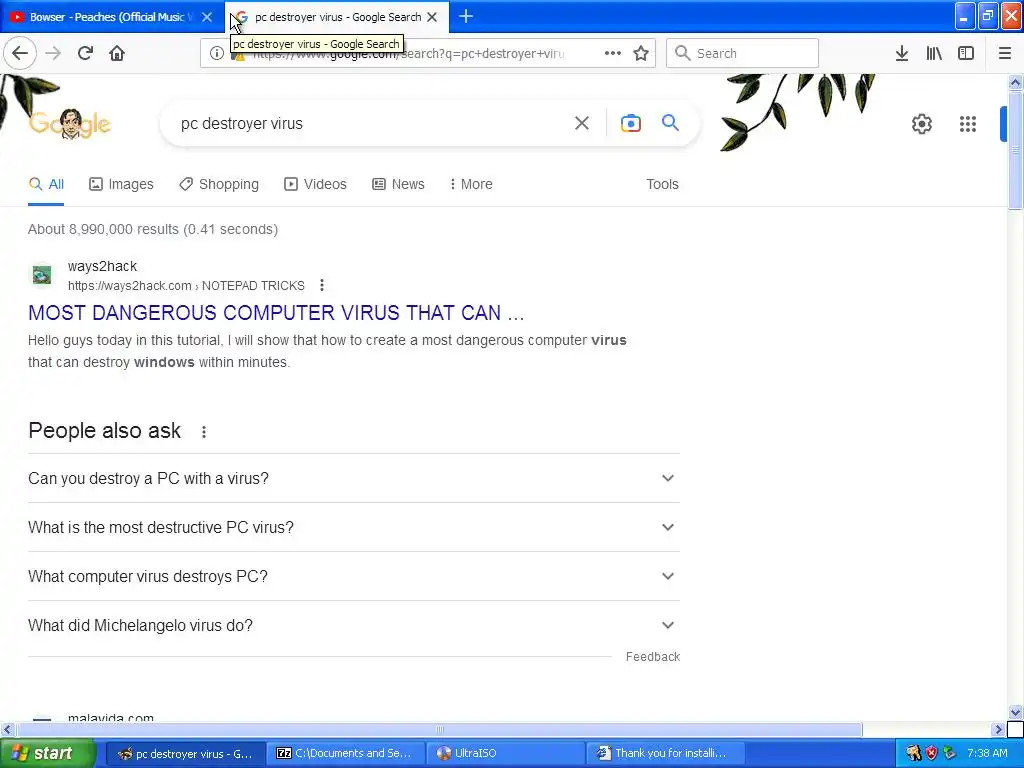Show site information icon in address bar
The width and height of the screenshot is (1024, 768).
click(x=216, y=53)
